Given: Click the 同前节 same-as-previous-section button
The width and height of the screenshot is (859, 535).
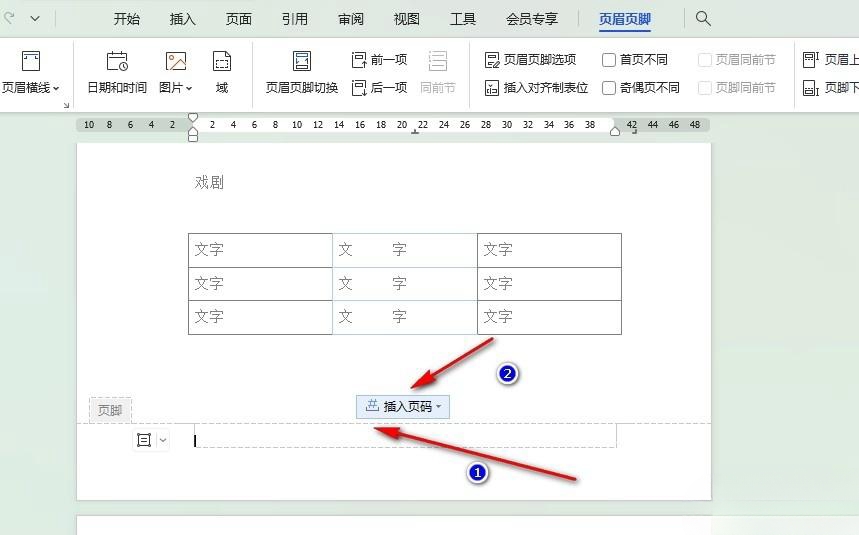Looking at the screenshot, I should [438, 72].
